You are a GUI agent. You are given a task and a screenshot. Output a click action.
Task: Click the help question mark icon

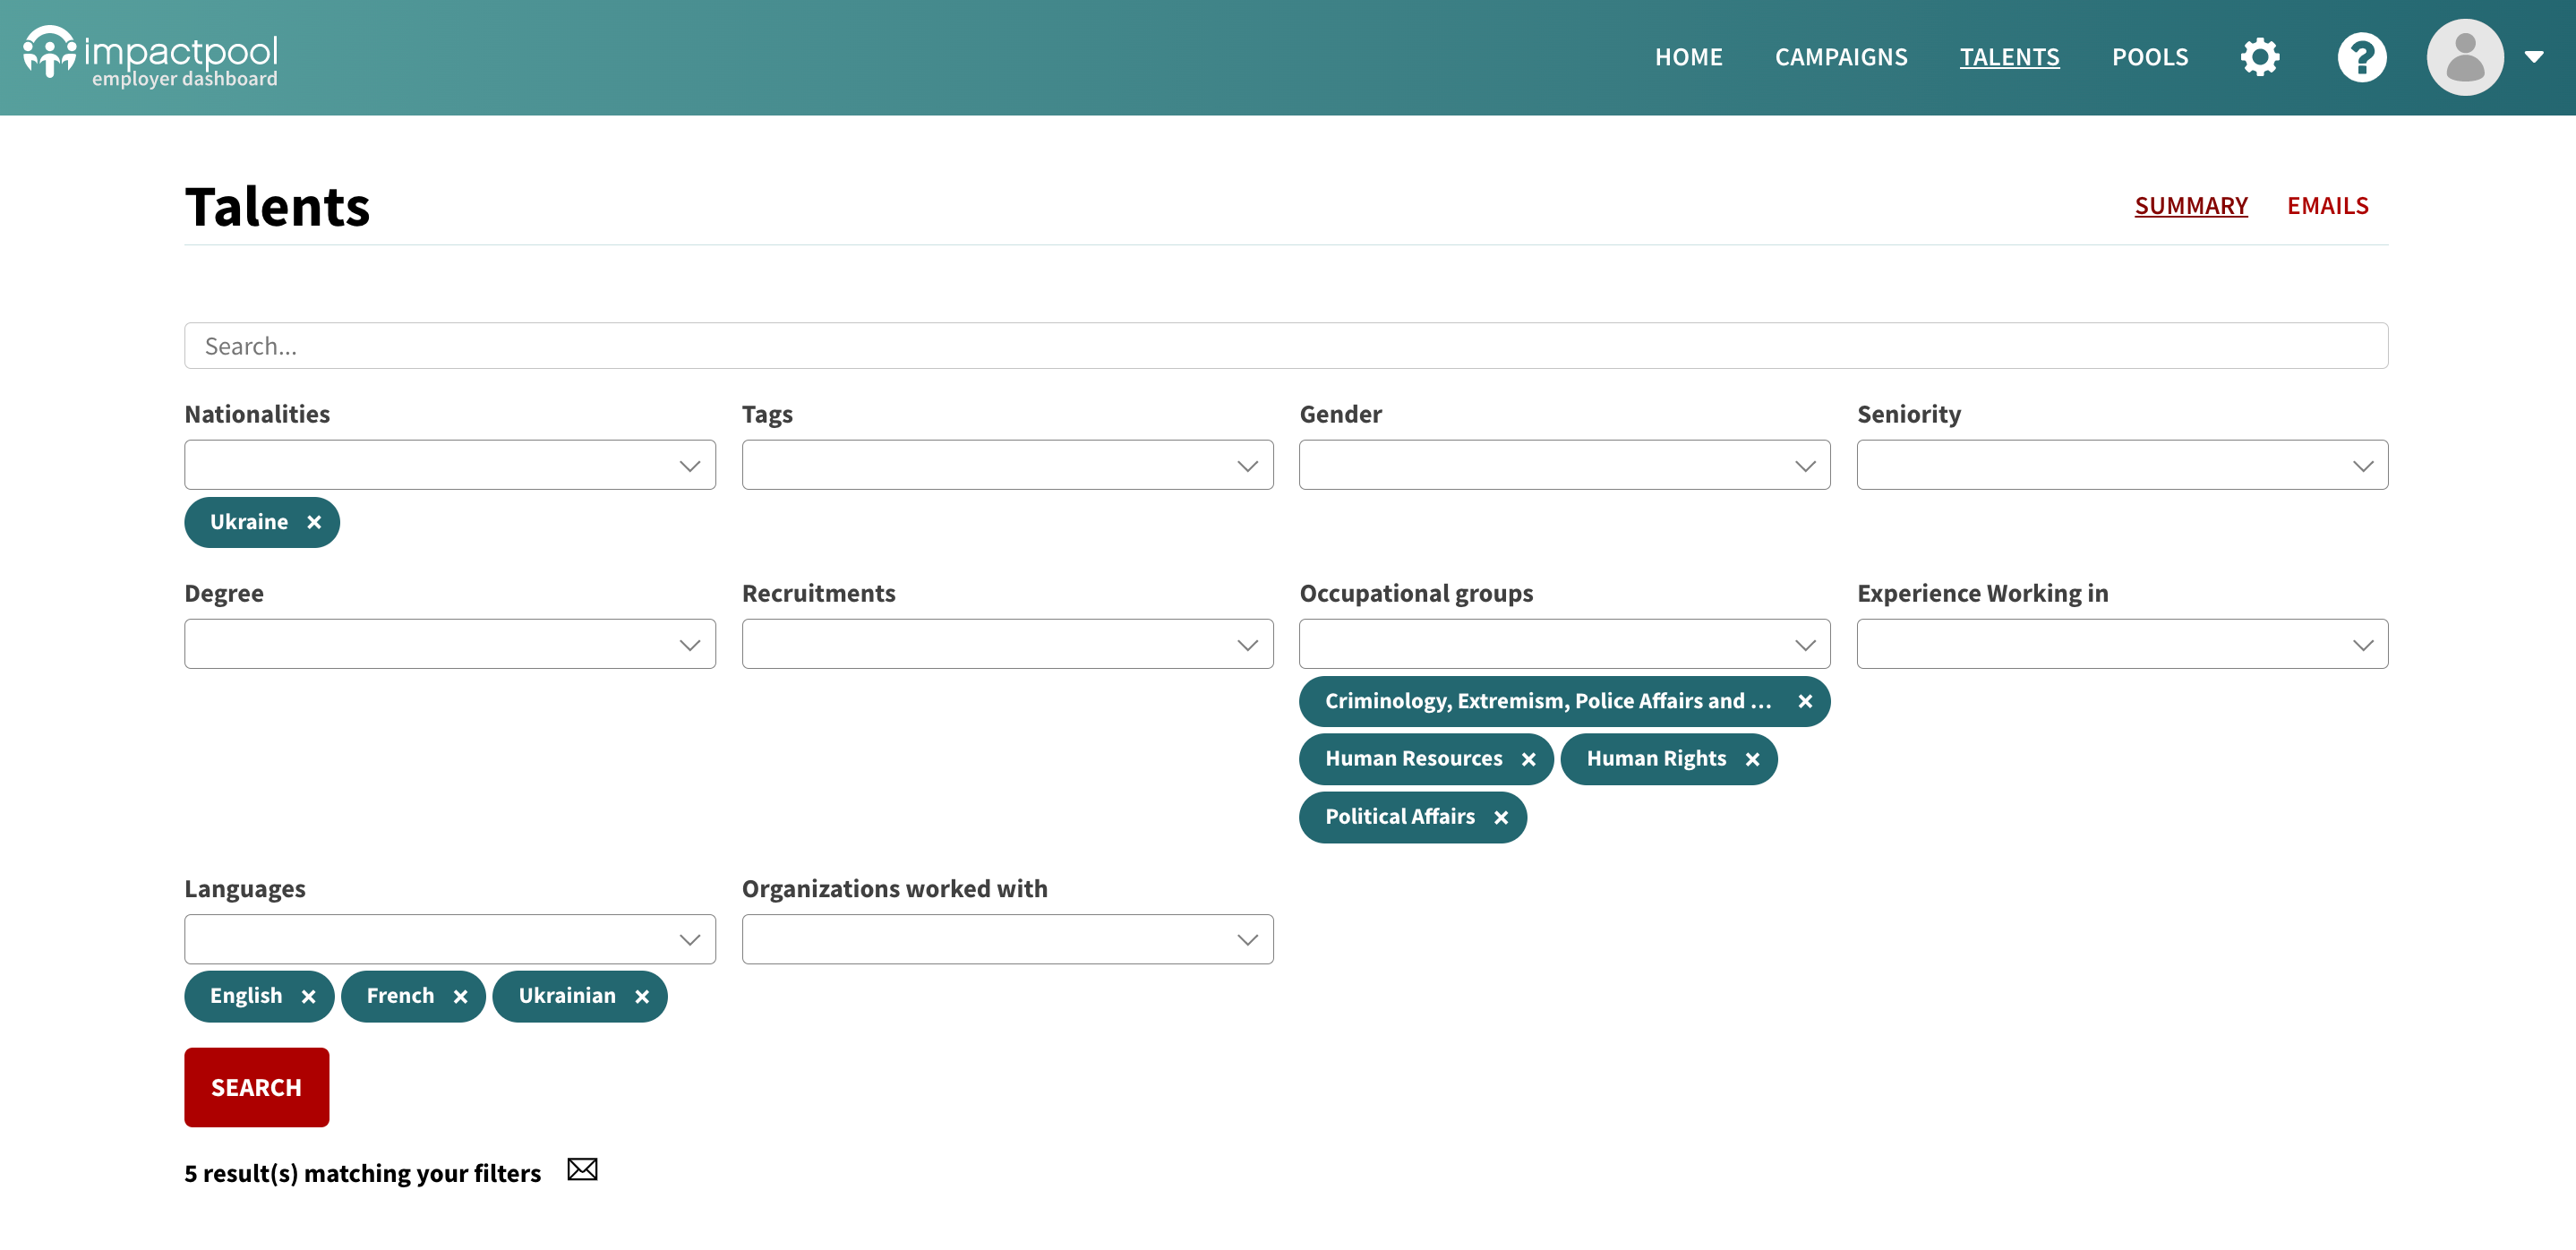pyautogui.click(x=2361, y=57)
